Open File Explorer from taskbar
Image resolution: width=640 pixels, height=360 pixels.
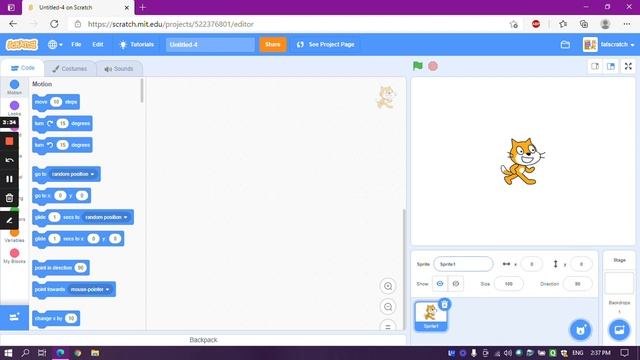(x=95, y=353)
